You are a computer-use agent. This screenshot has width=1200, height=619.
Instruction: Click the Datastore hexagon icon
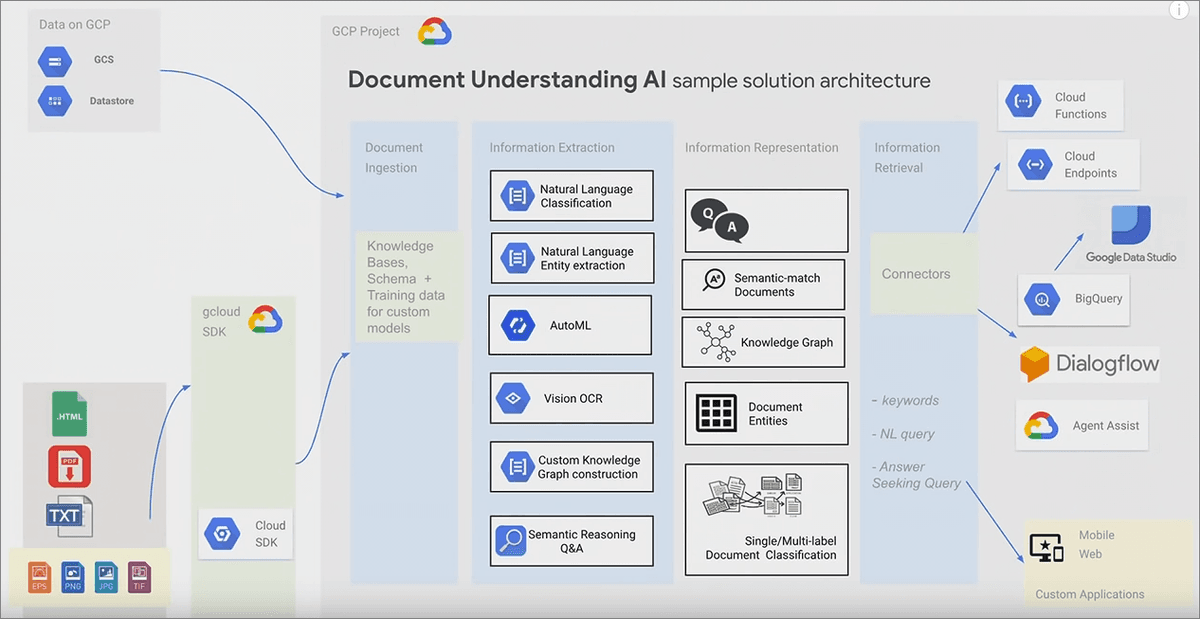pos(54,100)
